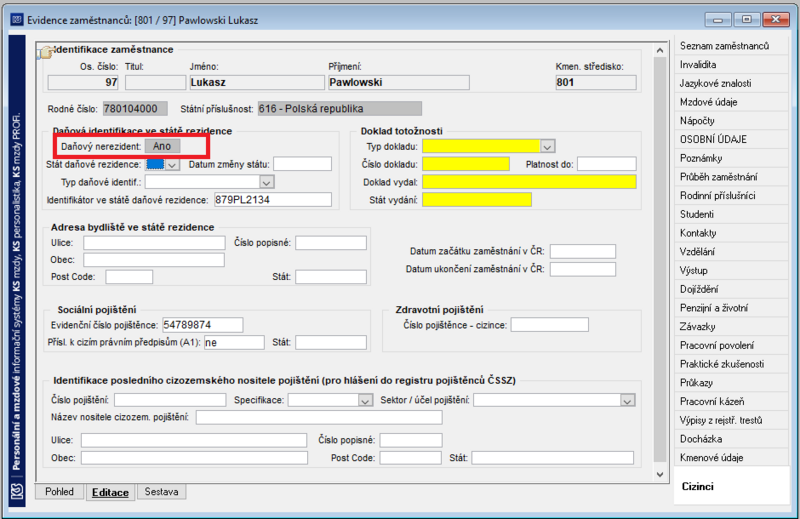Select Kontakty in the side menu
This screenshot has height=519, width=800.
[731, 233]
